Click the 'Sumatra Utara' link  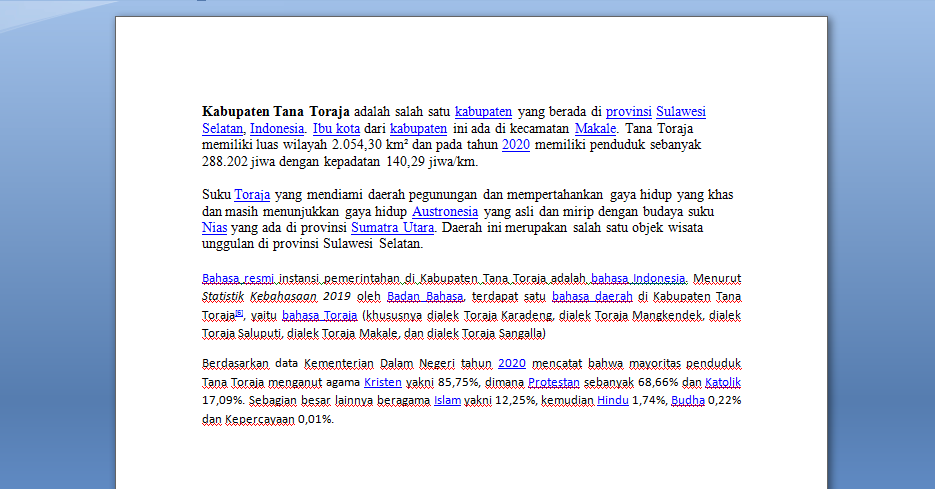click(392, 227)
